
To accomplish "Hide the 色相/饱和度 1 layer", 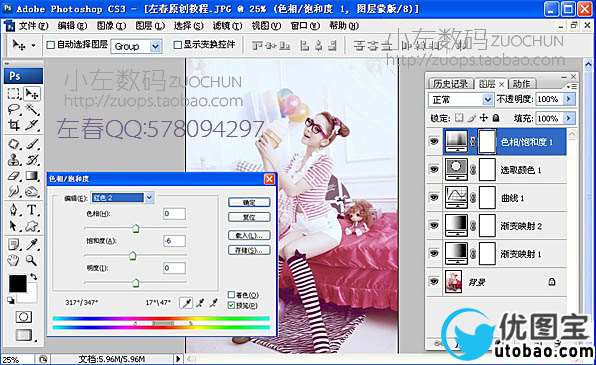I will point(434,141).
